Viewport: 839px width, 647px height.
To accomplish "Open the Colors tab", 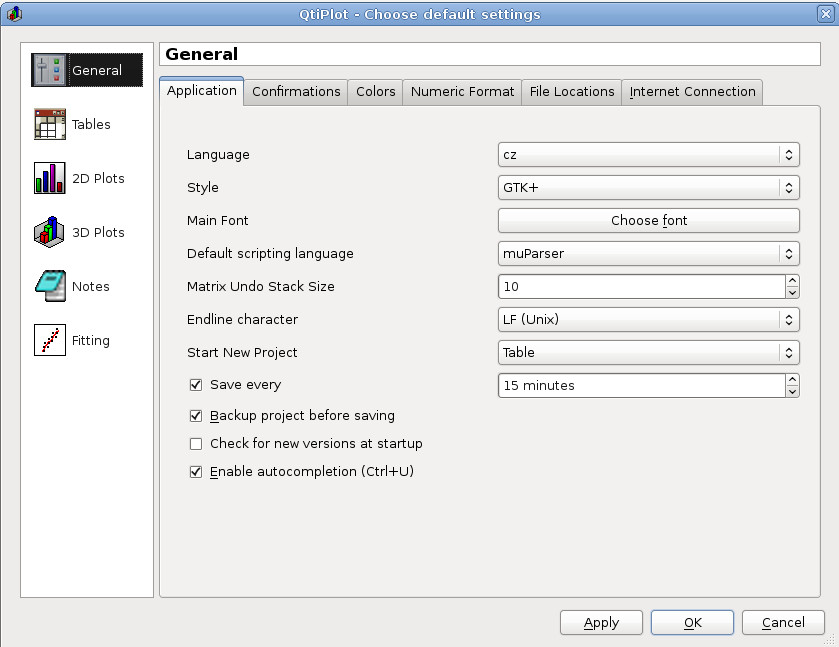I will [376, 92].
